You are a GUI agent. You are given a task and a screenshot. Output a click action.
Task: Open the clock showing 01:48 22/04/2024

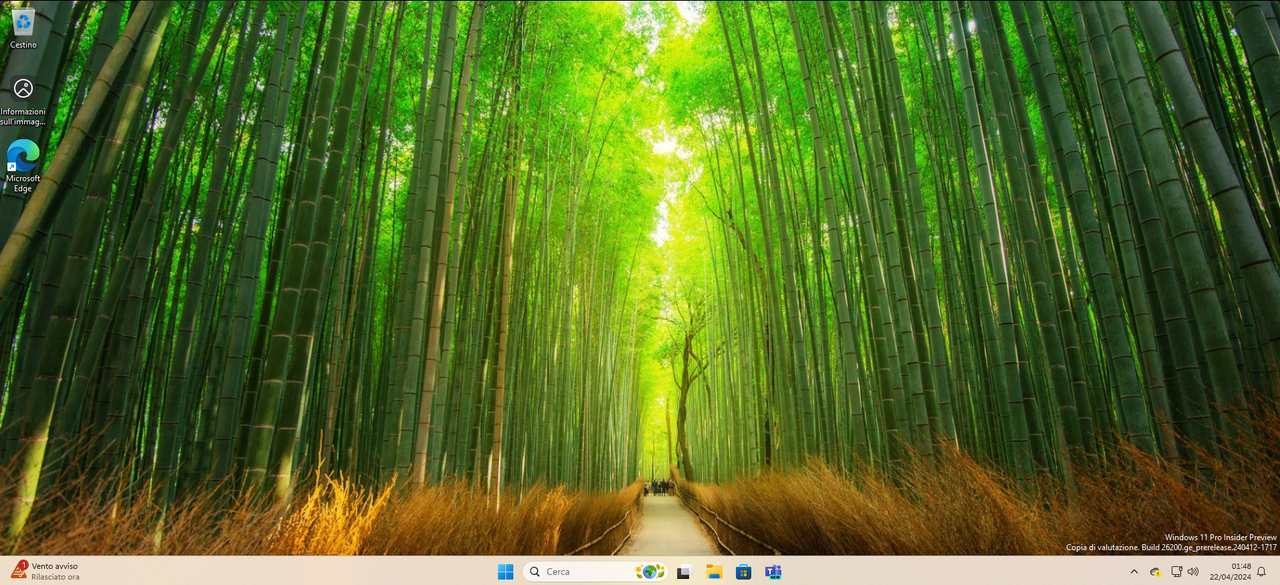point(1230,572)
